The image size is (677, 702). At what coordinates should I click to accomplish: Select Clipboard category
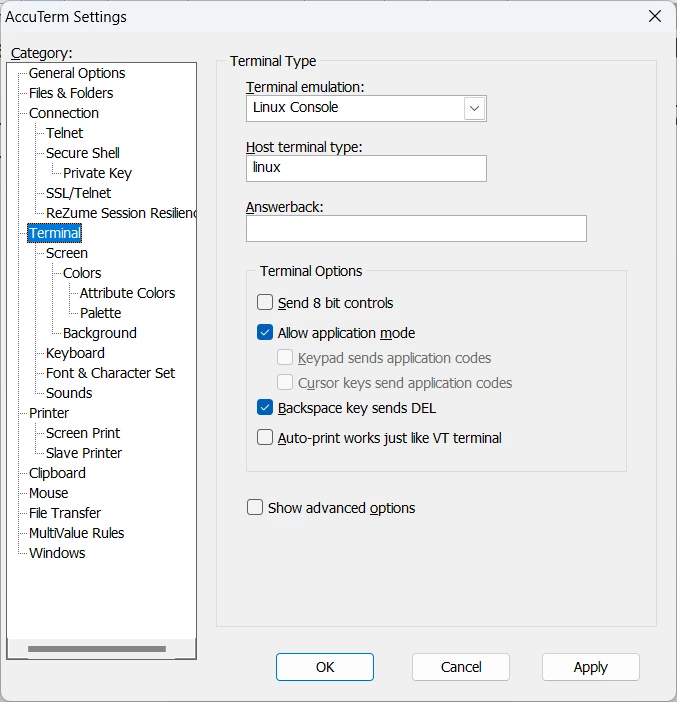tap(57, 473)
